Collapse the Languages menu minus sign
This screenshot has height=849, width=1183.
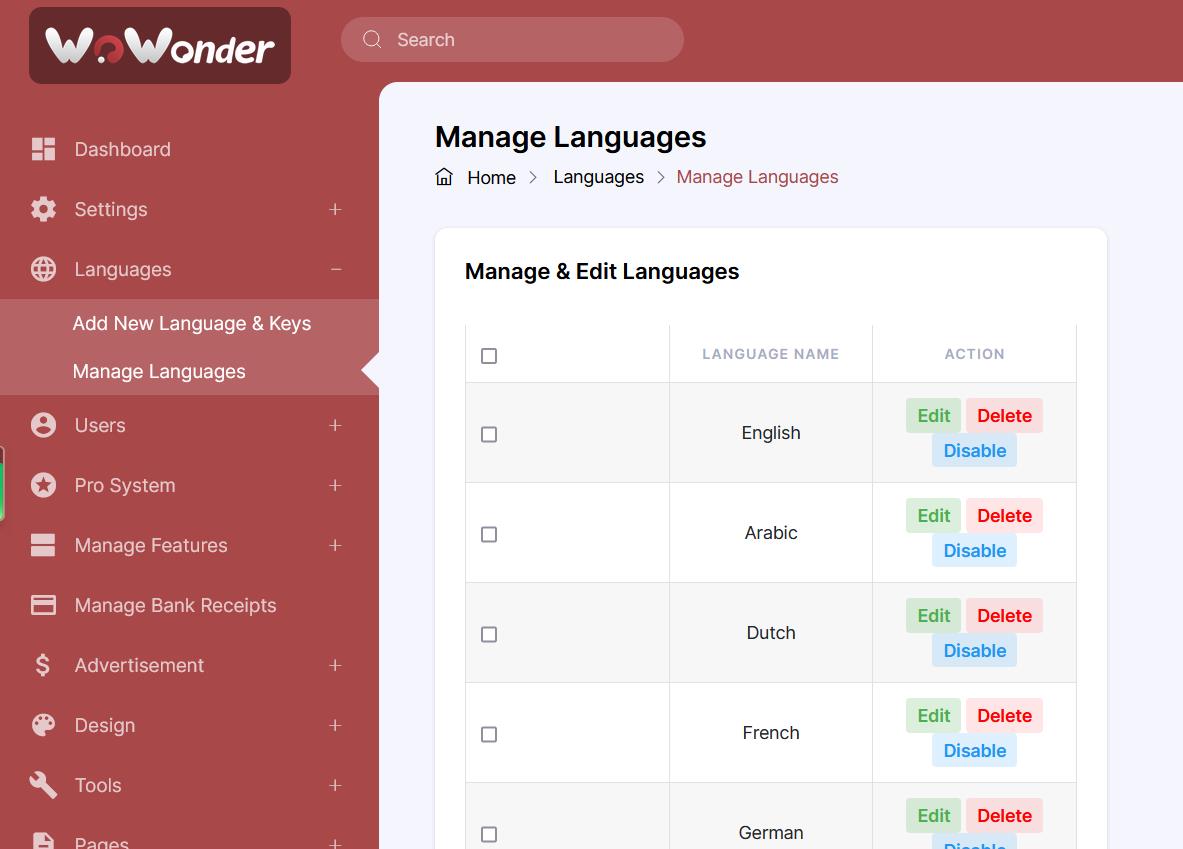(x=336, y=269)
